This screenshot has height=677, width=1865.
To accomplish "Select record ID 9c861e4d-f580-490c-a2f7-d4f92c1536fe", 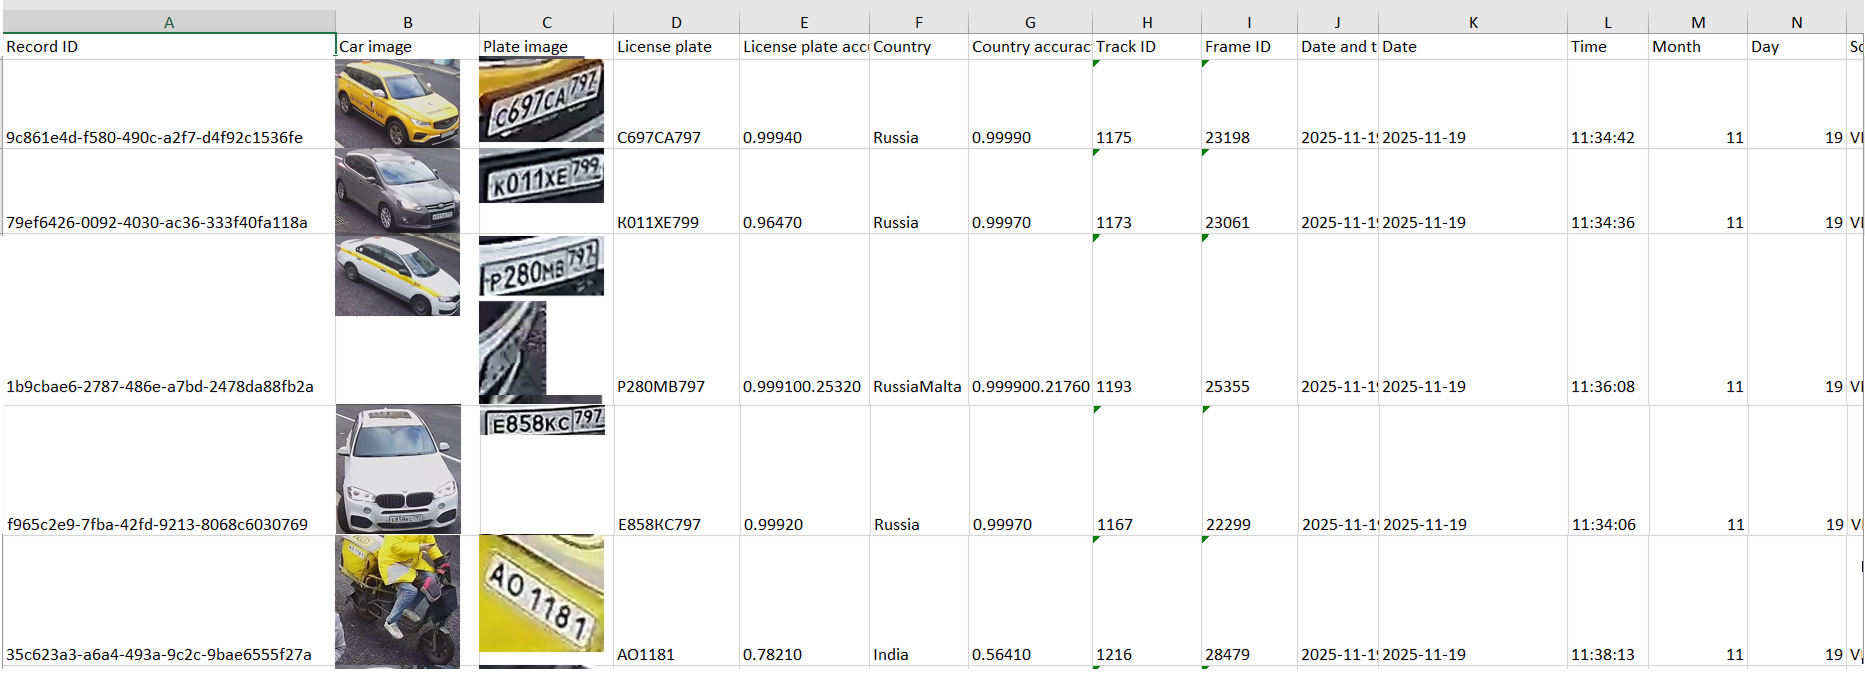I will (169, 104).
